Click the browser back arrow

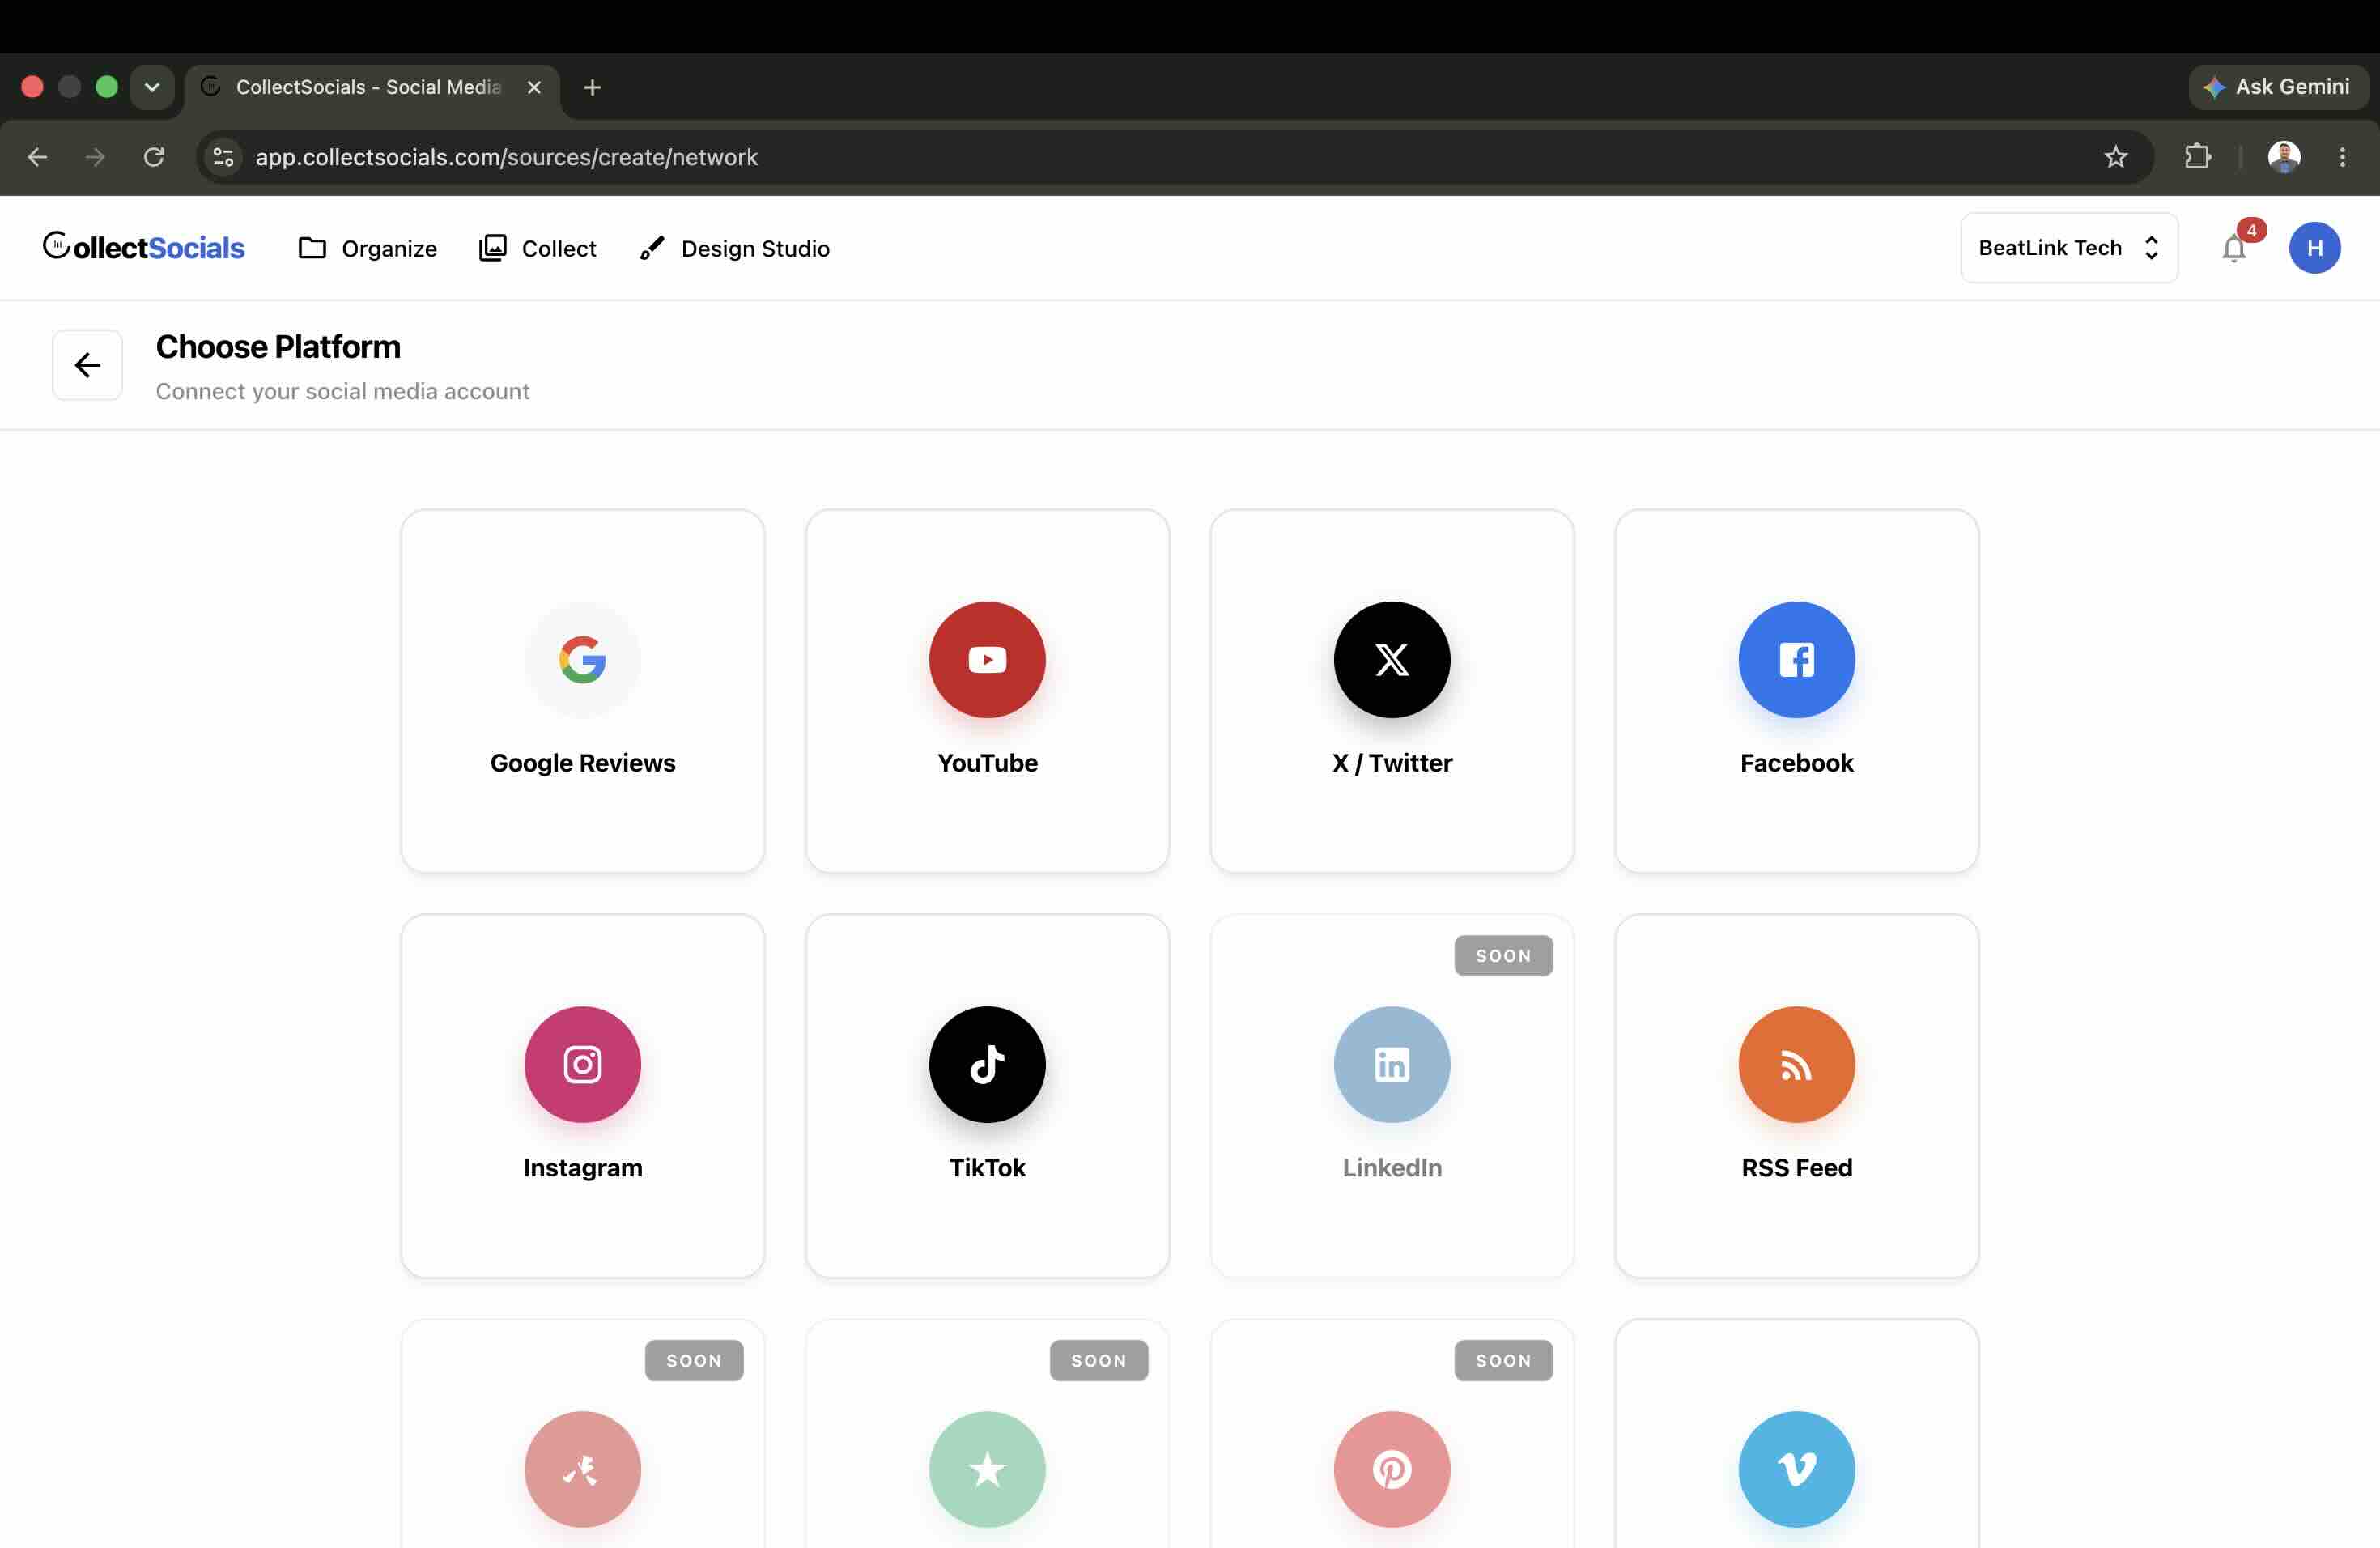tap(37, 157)
